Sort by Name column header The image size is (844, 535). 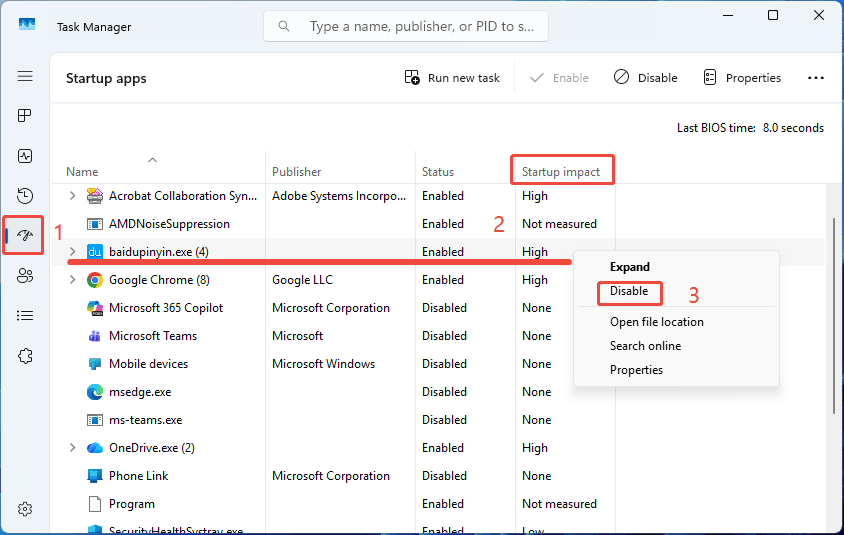82,172
